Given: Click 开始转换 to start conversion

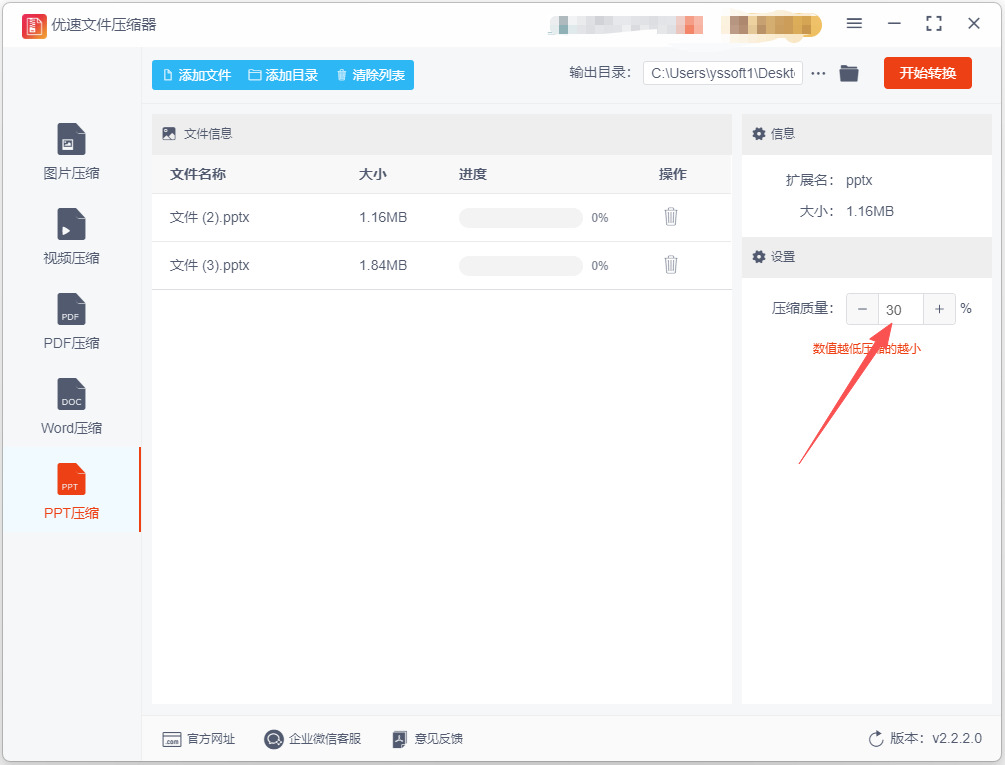Looking at the screenshot, I should [x=927, y=73].
